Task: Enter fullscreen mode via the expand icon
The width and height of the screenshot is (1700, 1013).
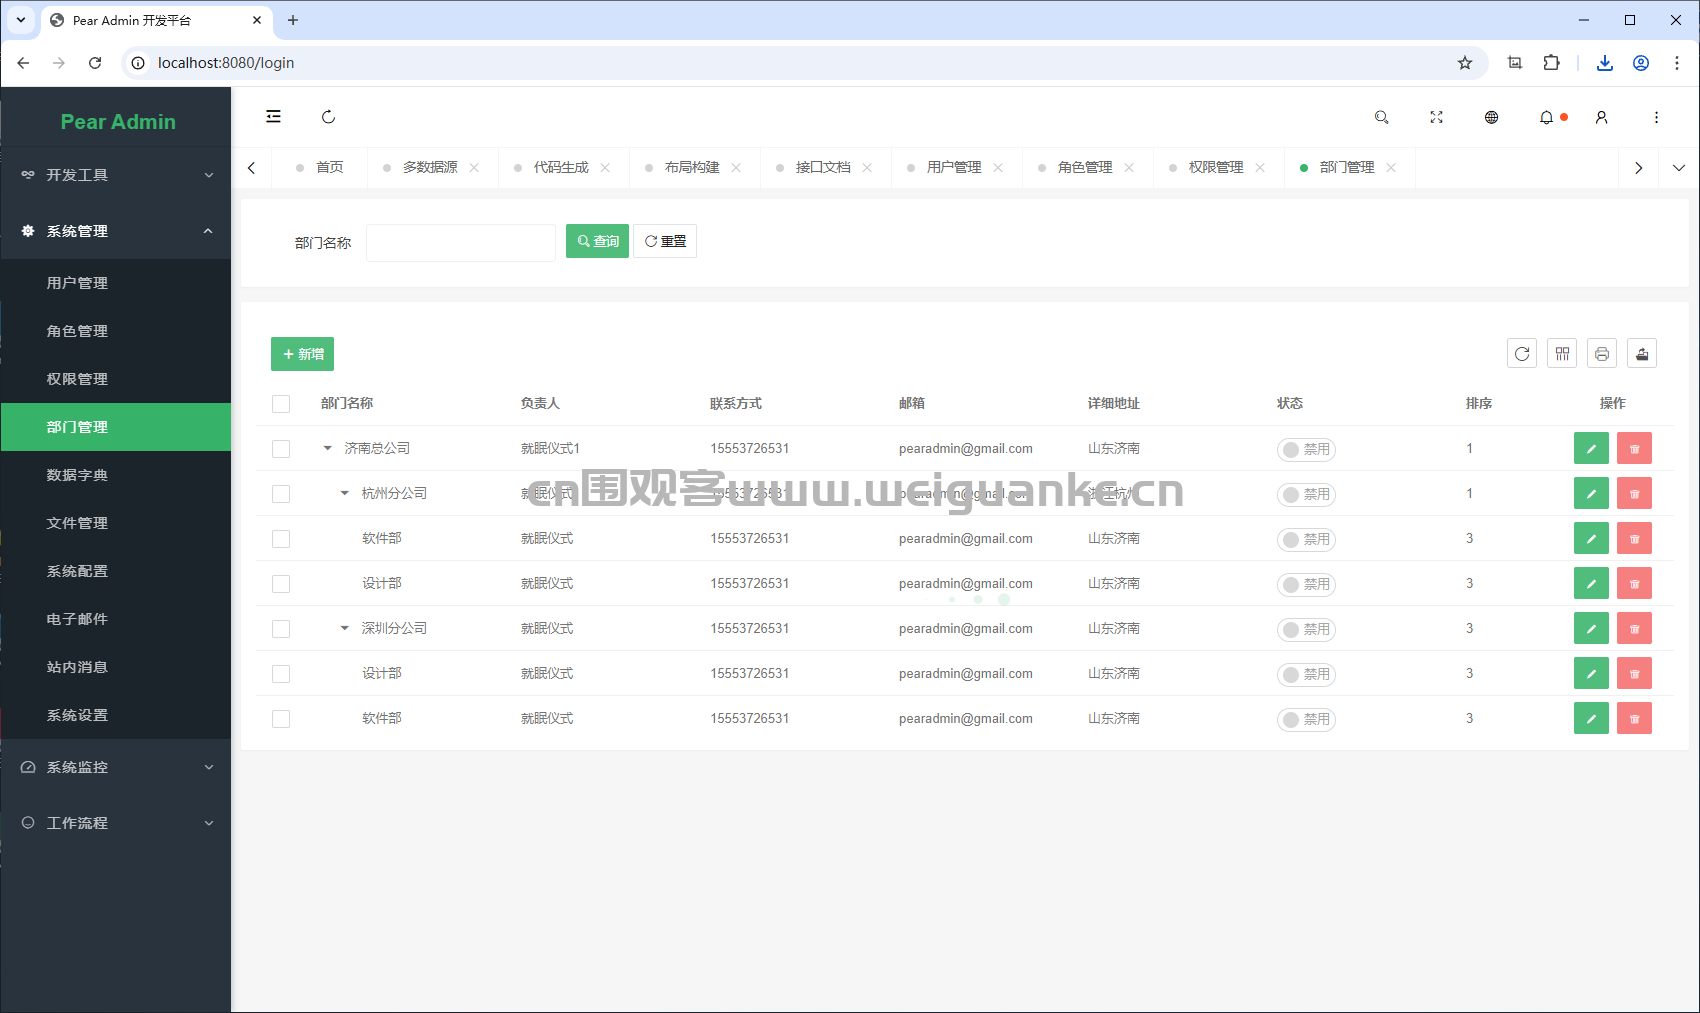Action: coord(1436,117)
